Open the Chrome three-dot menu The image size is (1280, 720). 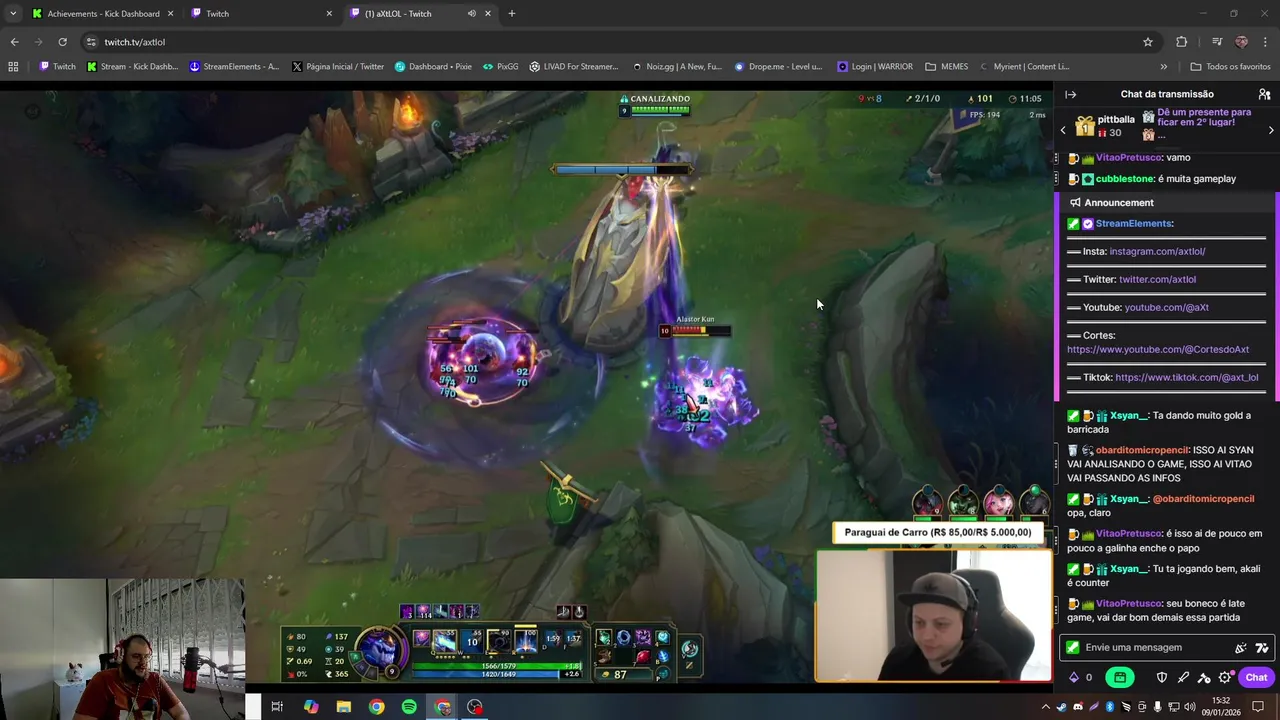point(1266,42)
